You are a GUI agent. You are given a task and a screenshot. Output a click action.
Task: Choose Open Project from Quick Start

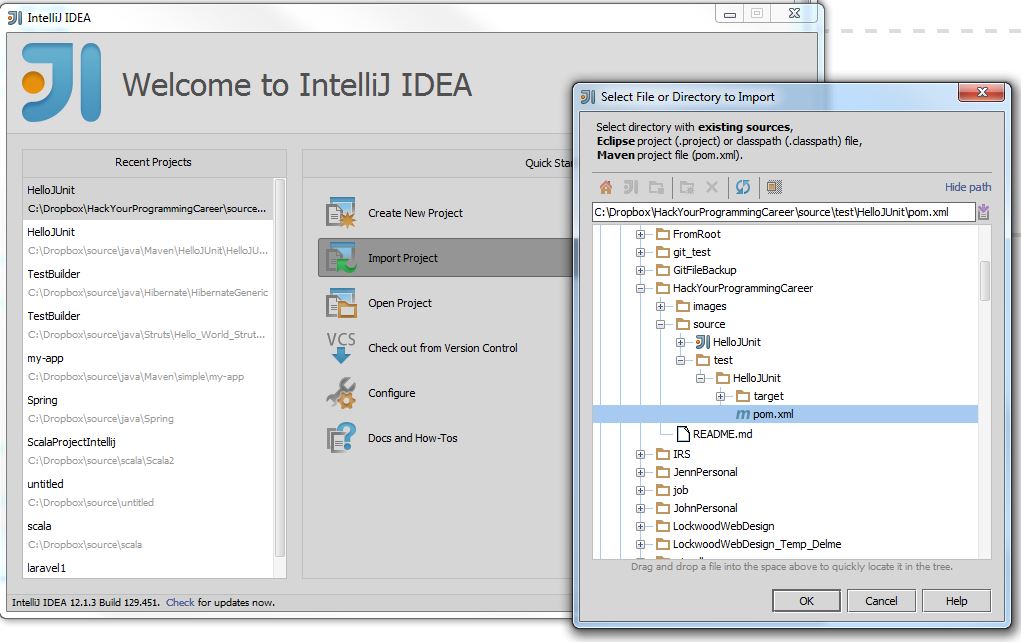click(400, 303)
